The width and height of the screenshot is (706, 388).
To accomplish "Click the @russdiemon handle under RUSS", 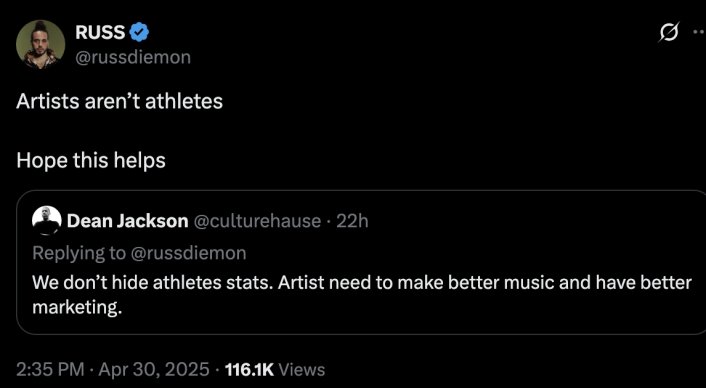I will coord(133,57).
